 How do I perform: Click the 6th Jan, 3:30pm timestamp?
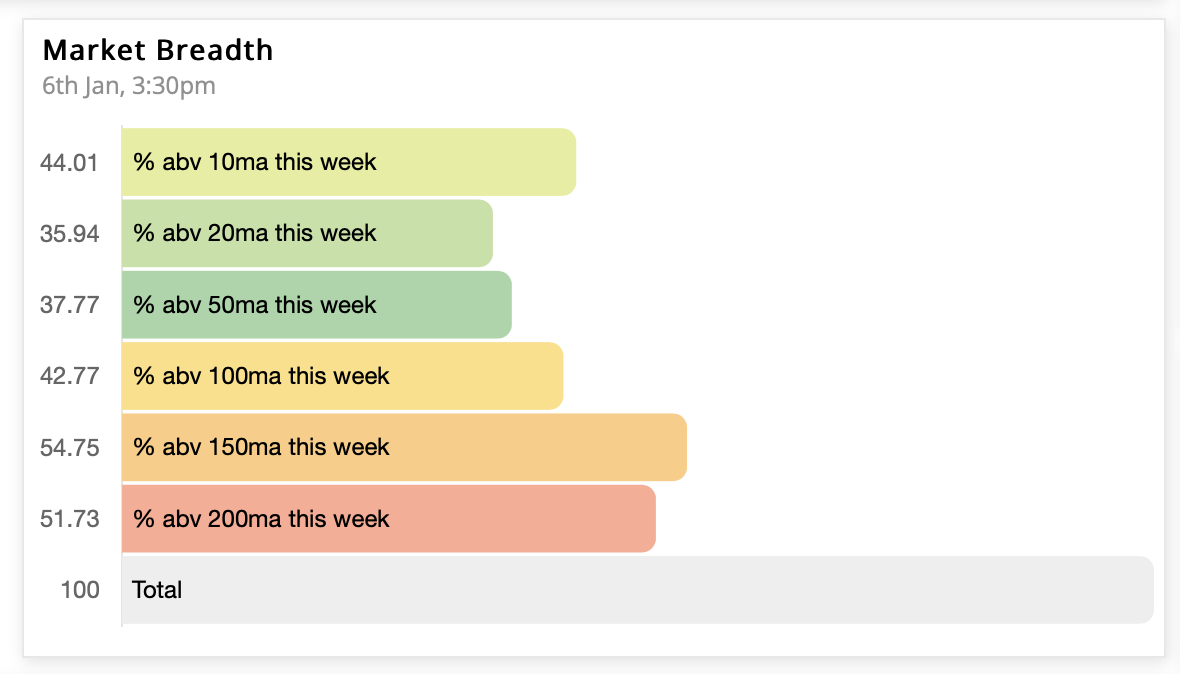click(x=129, y=86)
